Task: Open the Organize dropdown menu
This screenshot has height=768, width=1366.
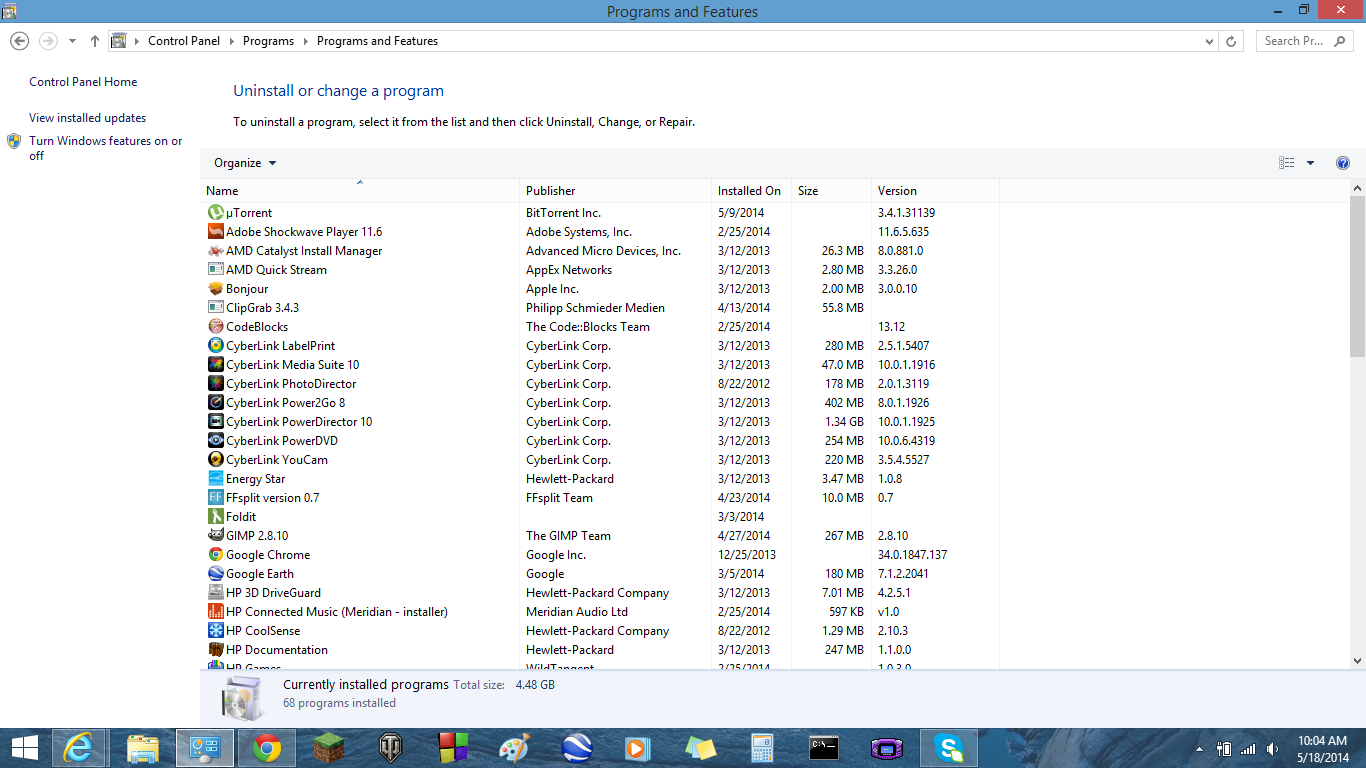Action: pyautogui.click(x=245, y=163)
